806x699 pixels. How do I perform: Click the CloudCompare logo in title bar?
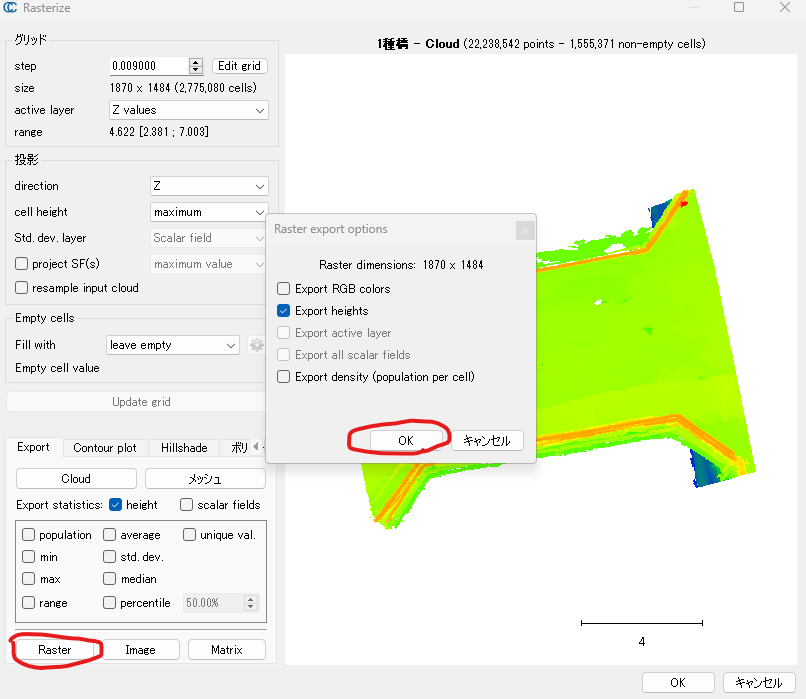click(x=10, y=8)
